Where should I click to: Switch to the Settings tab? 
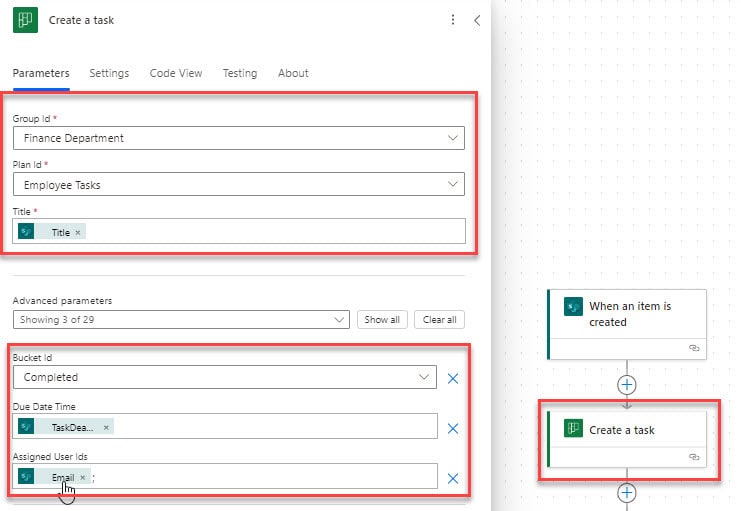click(109, 73)
